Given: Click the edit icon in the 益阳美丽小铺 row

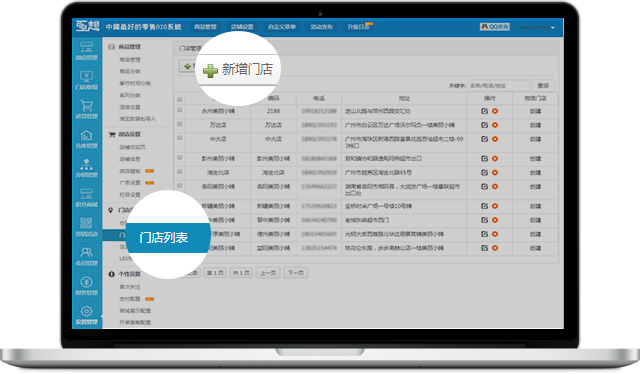Looking at the screenshot, I should click(x=484, y=248).
